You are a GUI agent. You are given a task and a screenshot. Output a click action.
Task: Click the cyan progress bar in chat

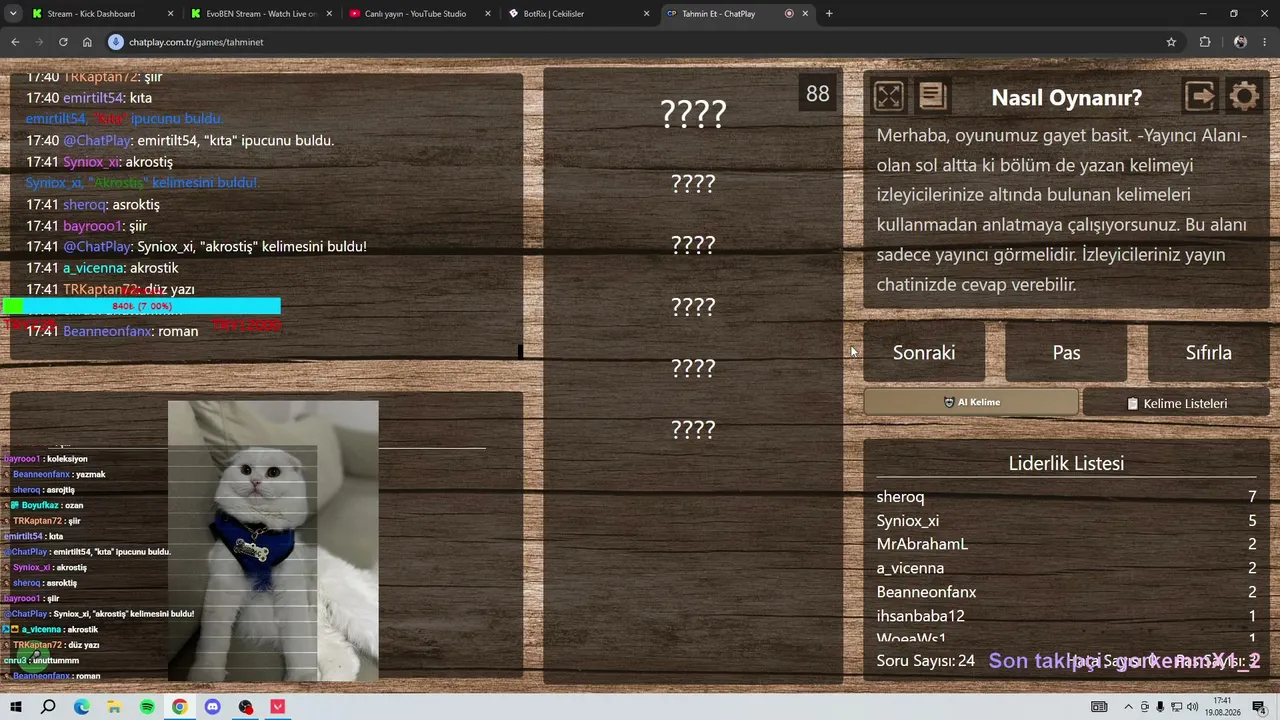(x=141, y=306)
